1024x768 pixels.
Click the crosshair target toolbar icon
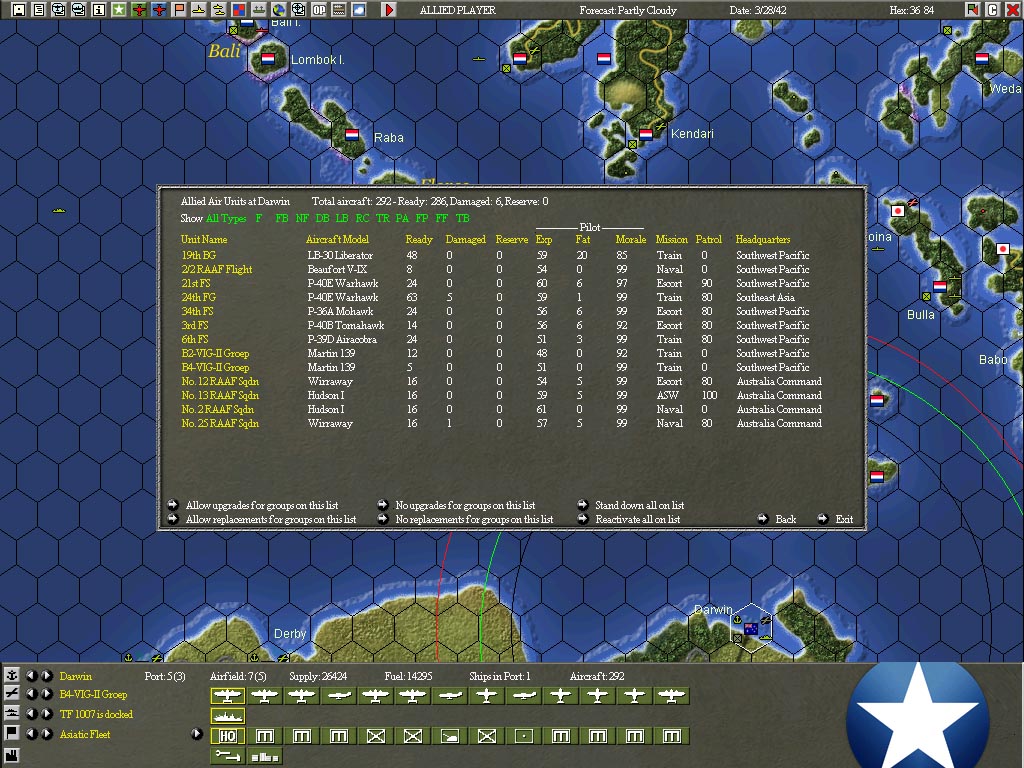click(298, 9)
